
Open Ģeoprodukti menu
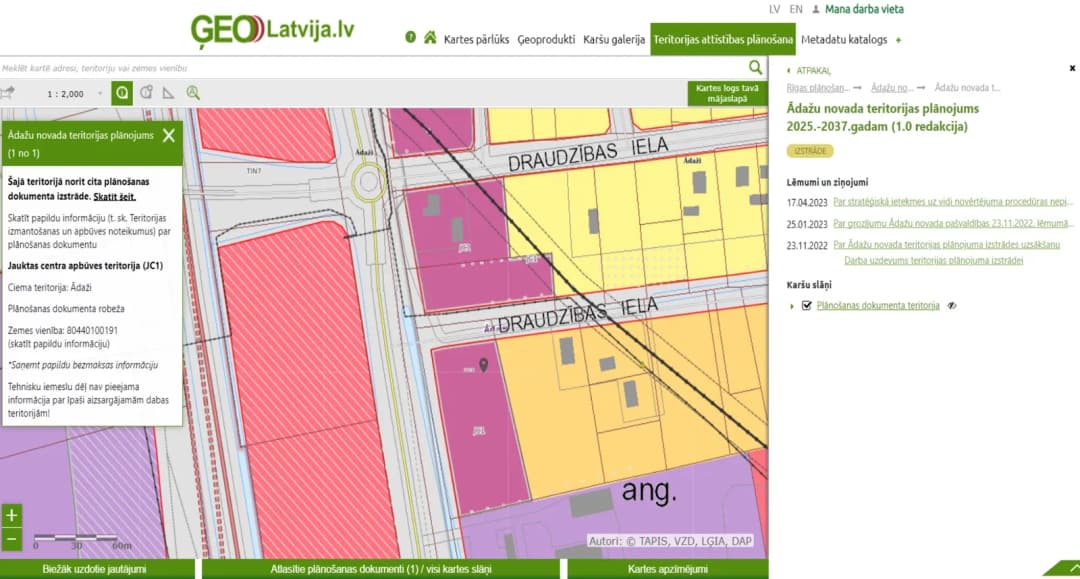[546, 39]
